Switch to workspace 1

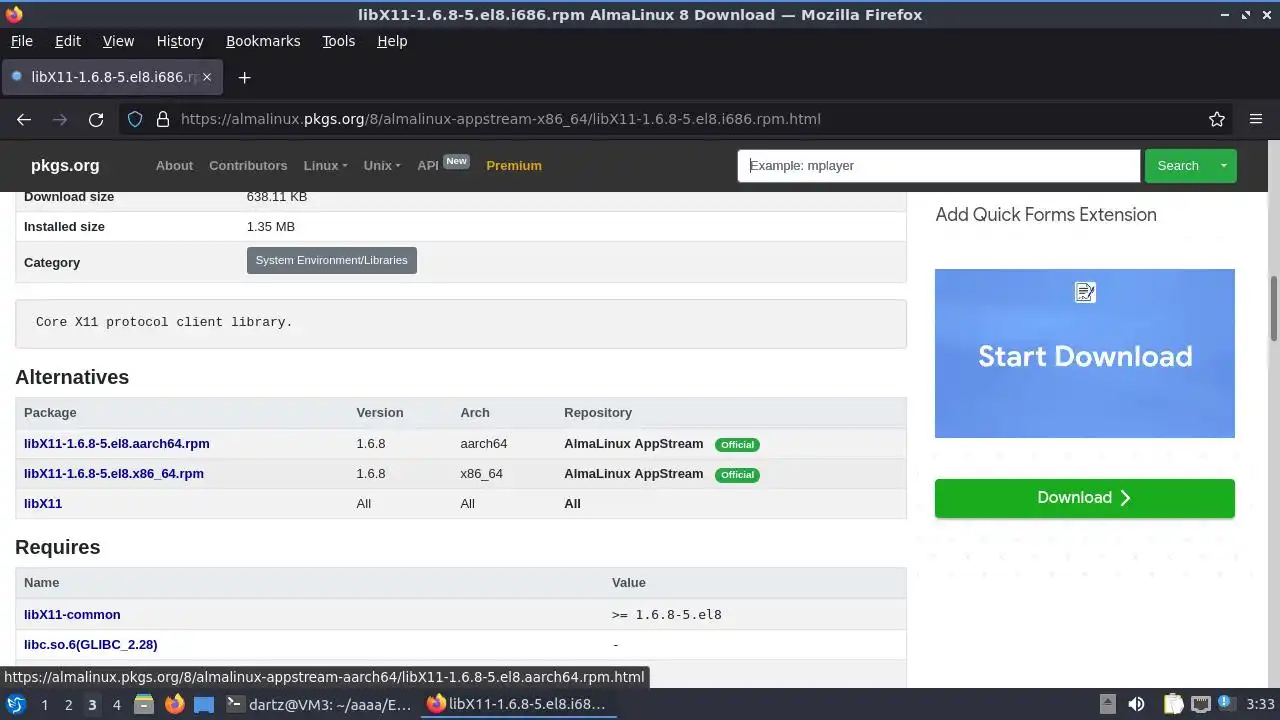[44, 704]
